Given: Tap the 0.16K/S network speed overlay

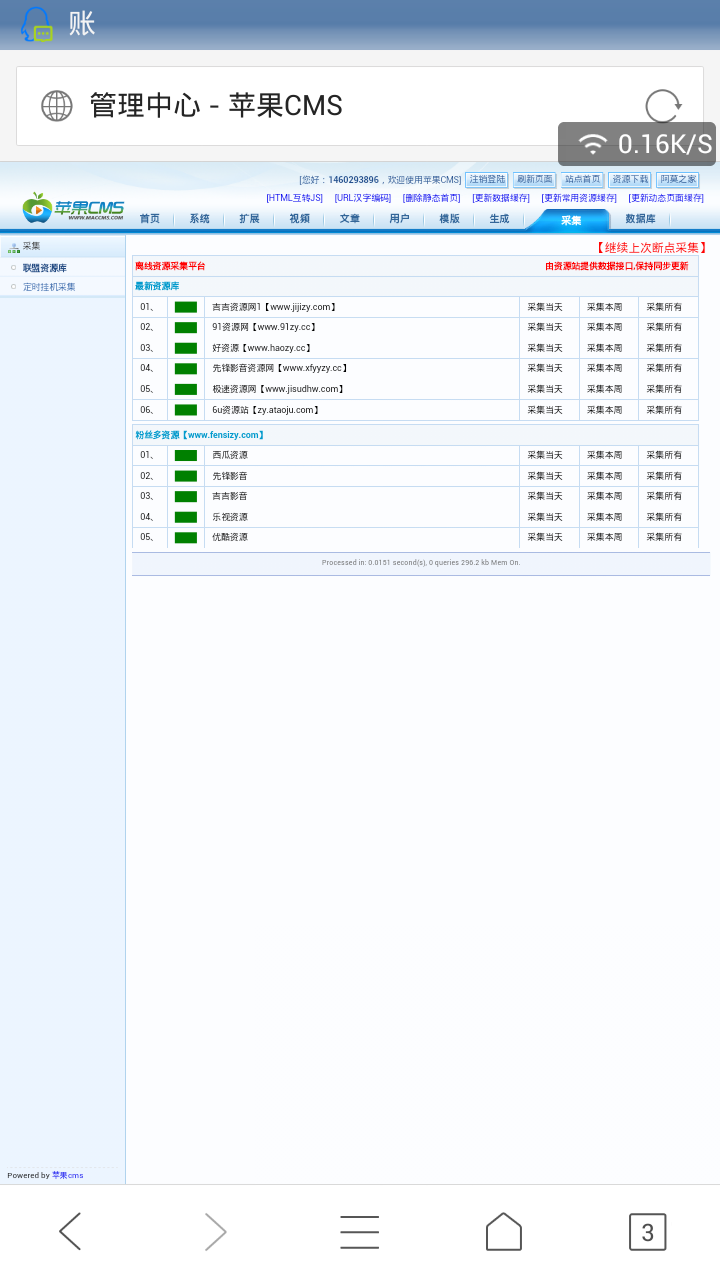Looking at the screenshot, I should 637,144.
